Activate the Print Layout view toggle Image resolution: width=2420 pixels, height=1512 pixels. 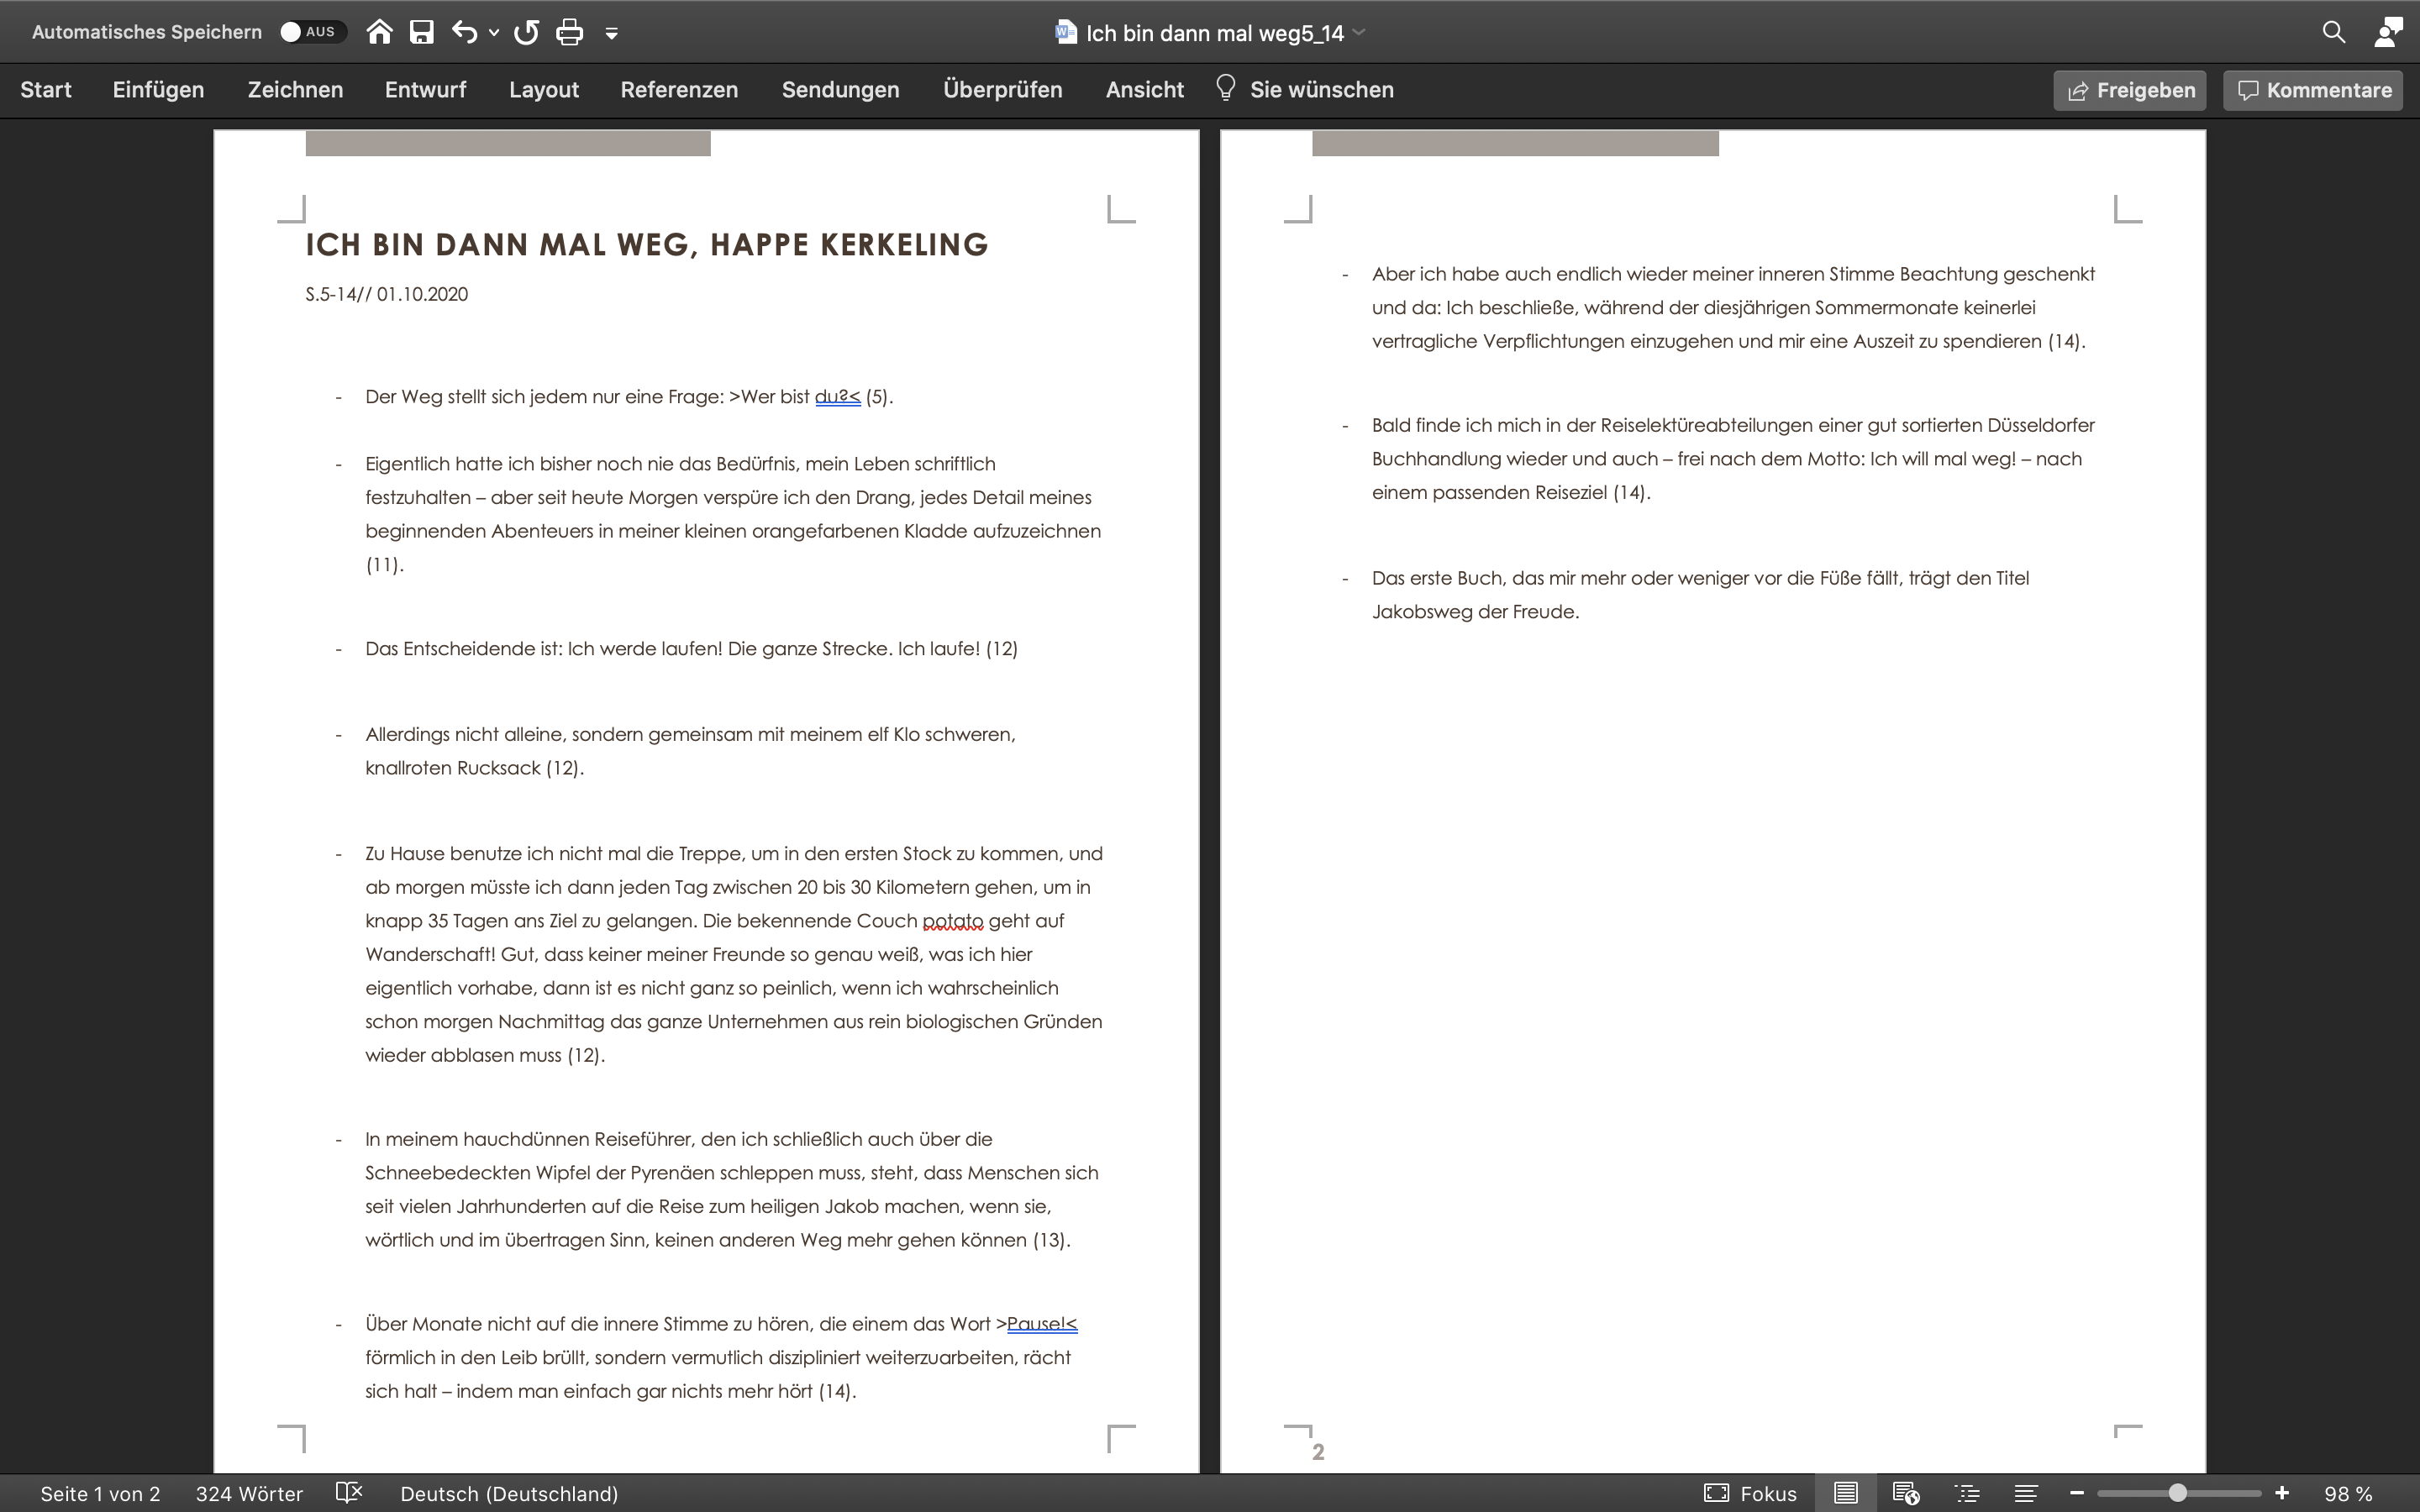point(1846,1493)
